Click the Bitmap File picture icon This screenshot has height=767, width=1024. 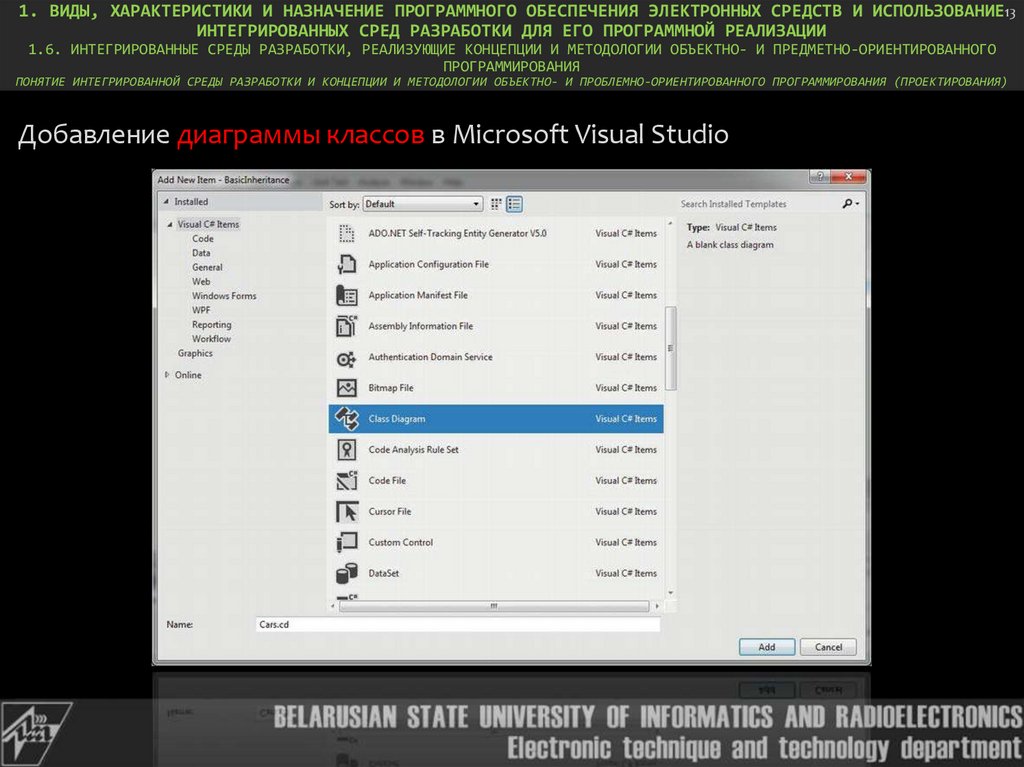(x=347, y=388)
